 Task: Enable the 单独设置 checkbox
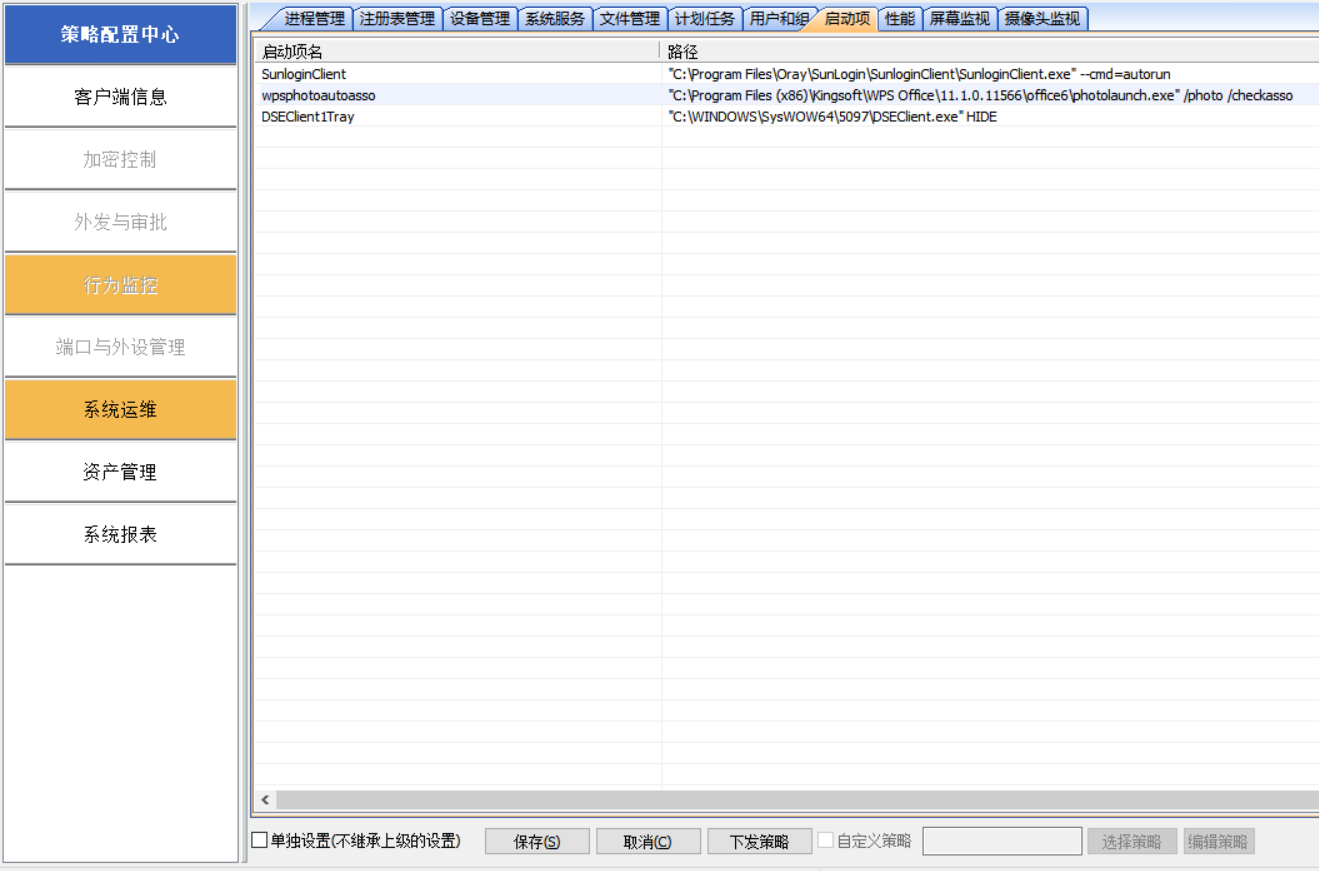(x=260, y=841)
